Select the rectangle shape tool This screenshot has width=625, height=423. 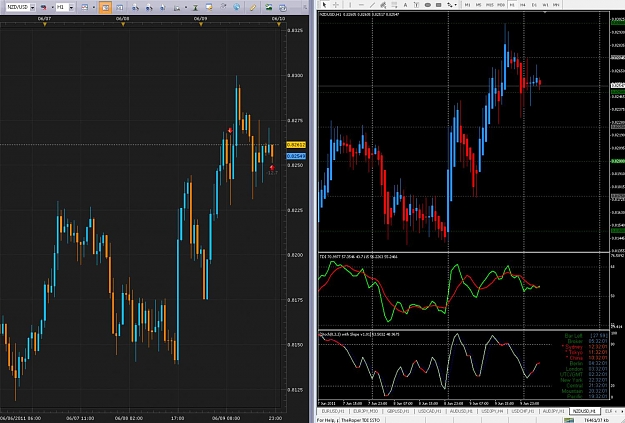coord(438,5)
